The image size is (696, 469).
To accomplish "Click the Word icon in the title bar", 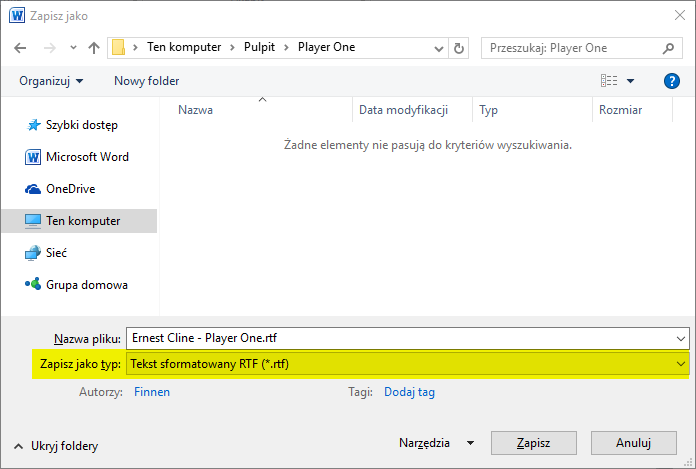I will pyautogui.click(x=17, y=16).
